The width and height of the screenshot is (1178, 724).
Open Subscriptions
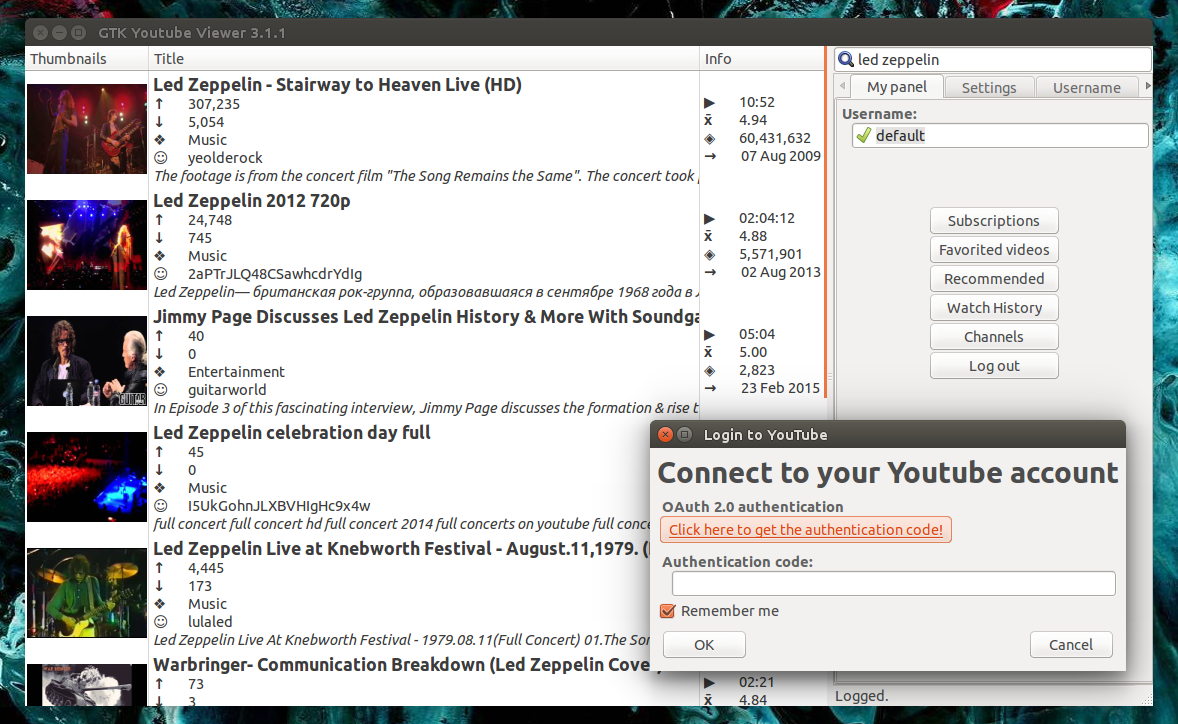[994, 221]
